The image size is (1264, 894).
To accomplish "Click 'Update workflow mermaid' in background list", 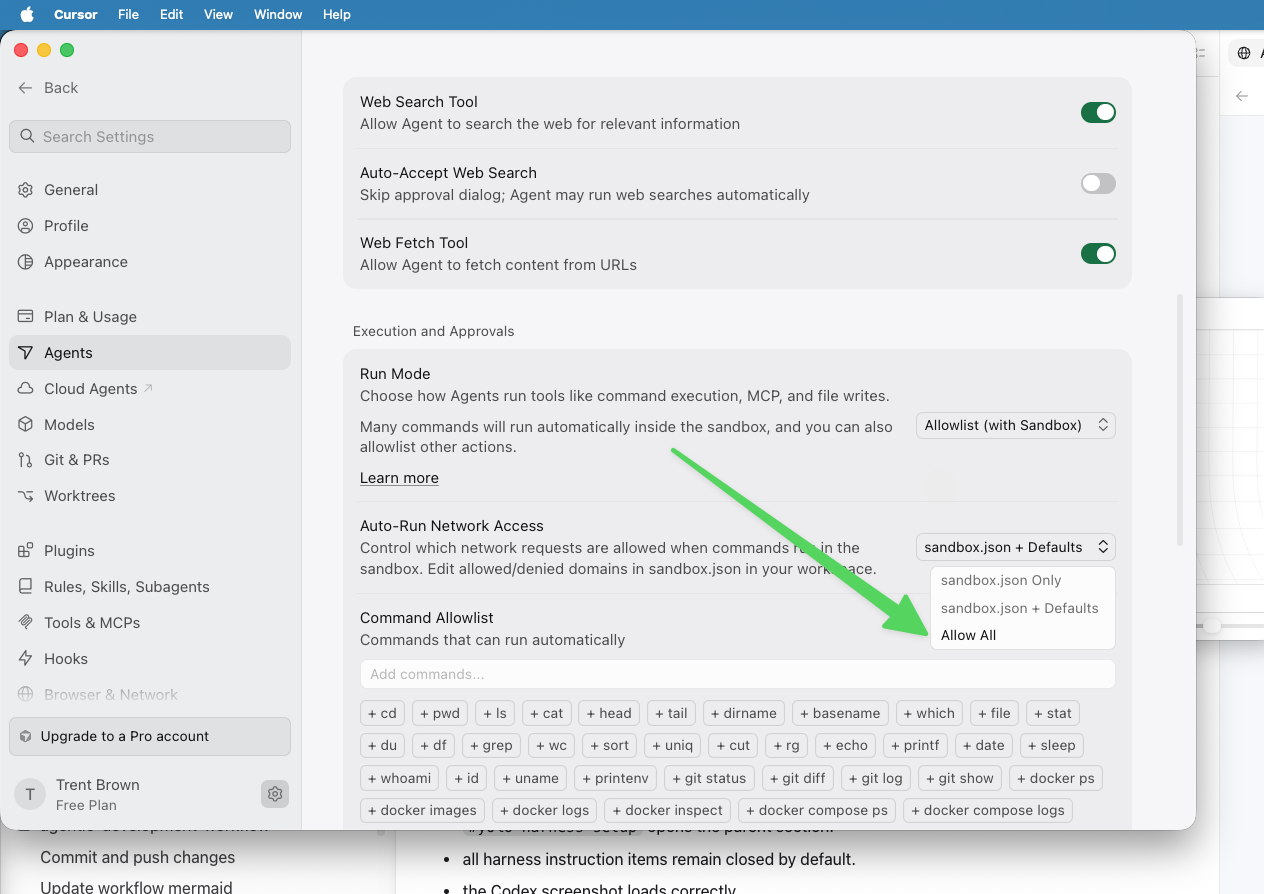I will coord(136,887).
